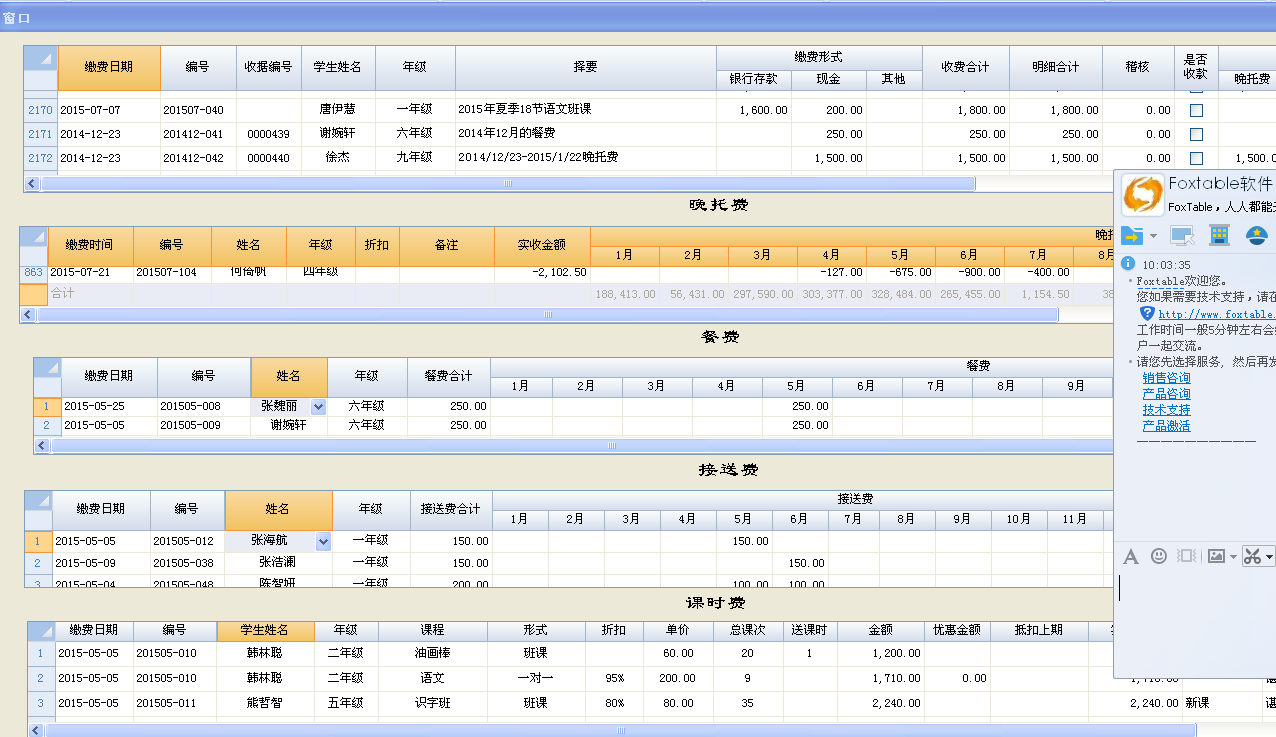Screen dimensions: 1276x737
Task: Click cell 张浩澜 in 接送费 table
Action: (278, 562)
